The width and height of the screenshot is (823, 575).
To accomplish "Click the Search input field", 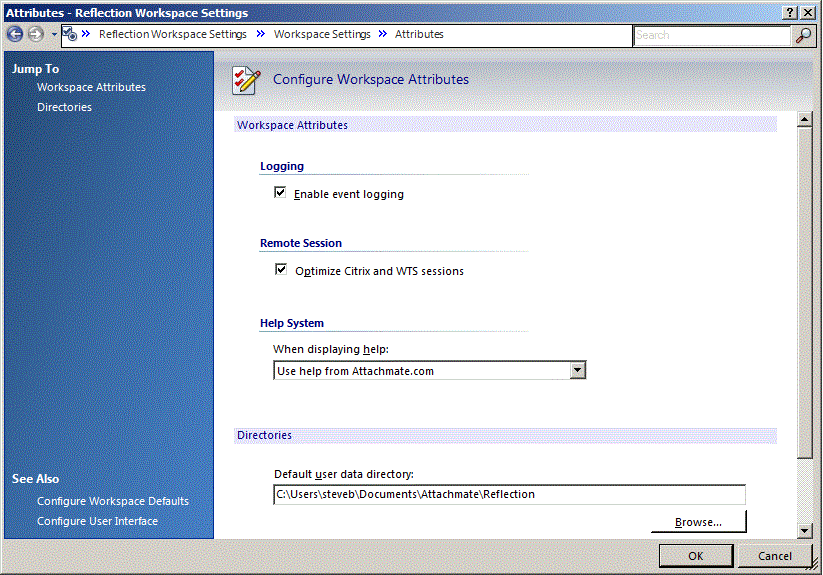I will click(x=711, y=35).
